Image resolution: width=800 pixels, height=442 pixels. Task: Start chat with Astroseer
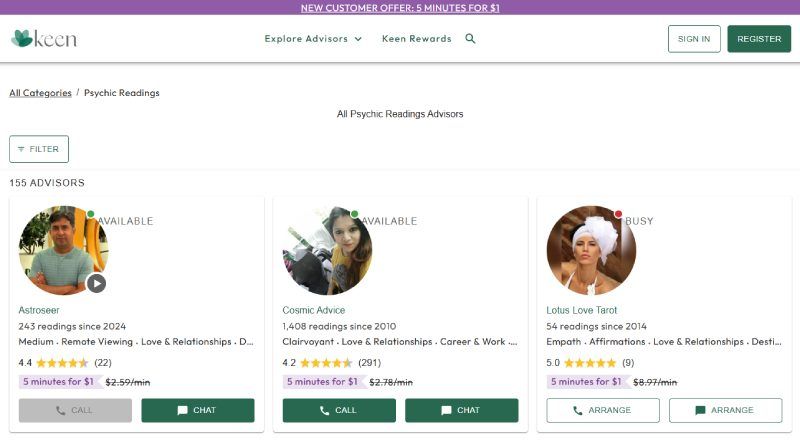(197, 410)
